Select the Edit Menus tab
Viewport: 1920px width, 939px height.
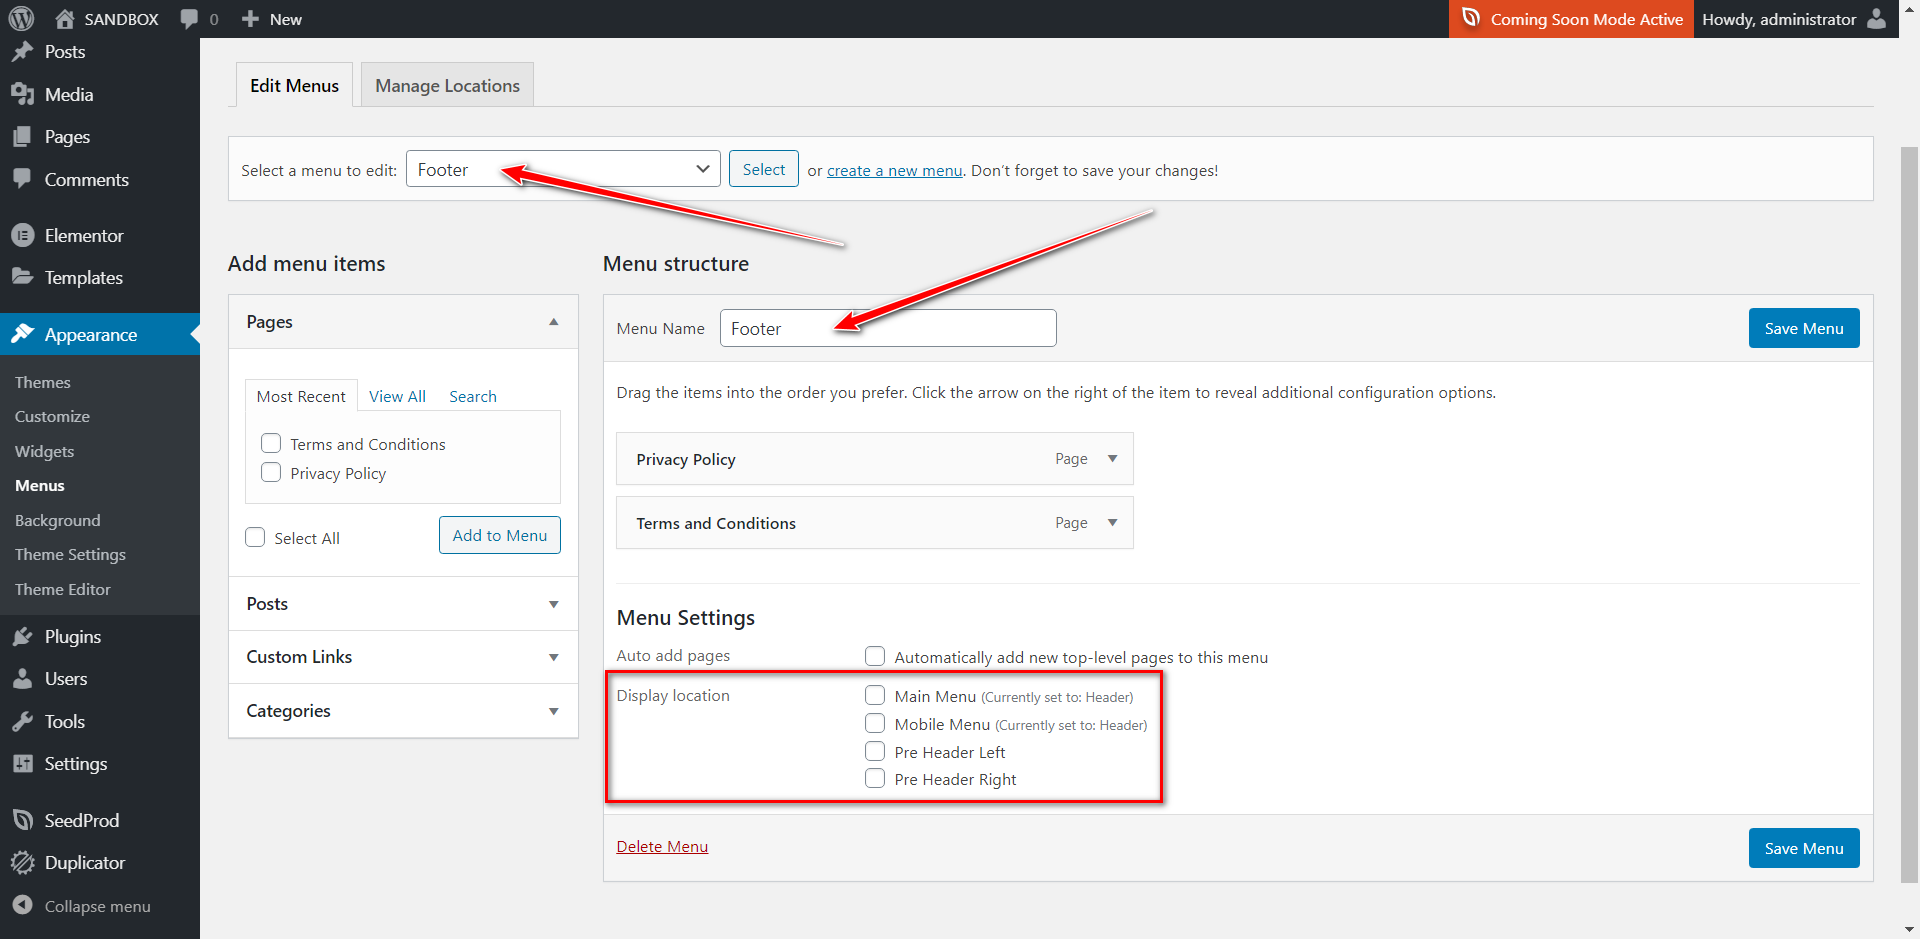coord(294,85)
